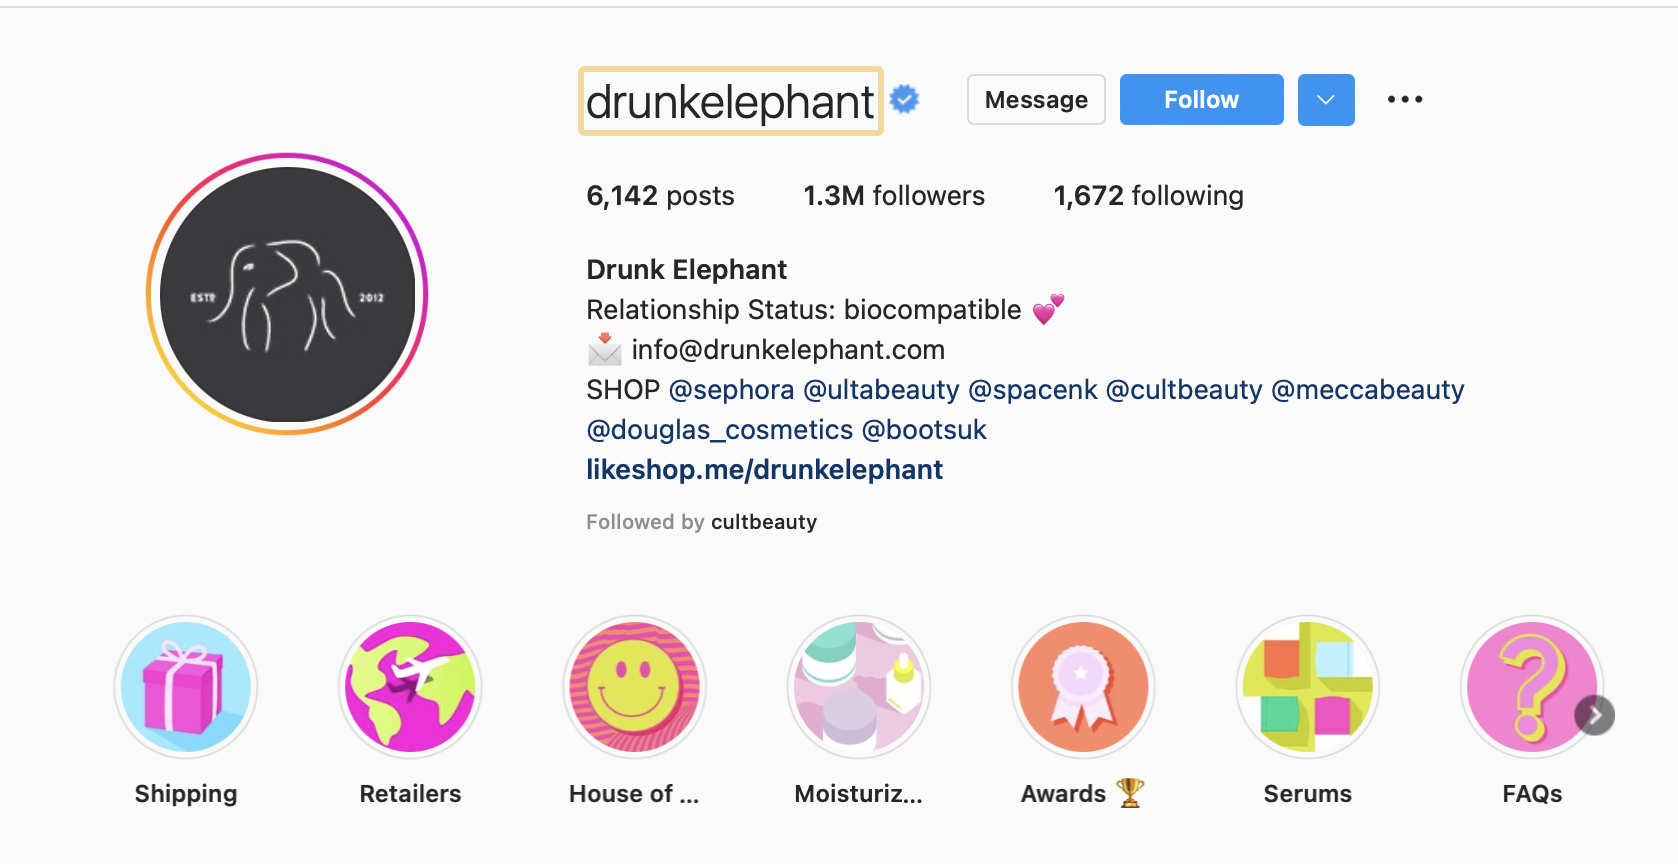The width and height of the screenshot is (1678, 864).
Task: Follow the drunkelephant account
Action: coord(1201,99)
